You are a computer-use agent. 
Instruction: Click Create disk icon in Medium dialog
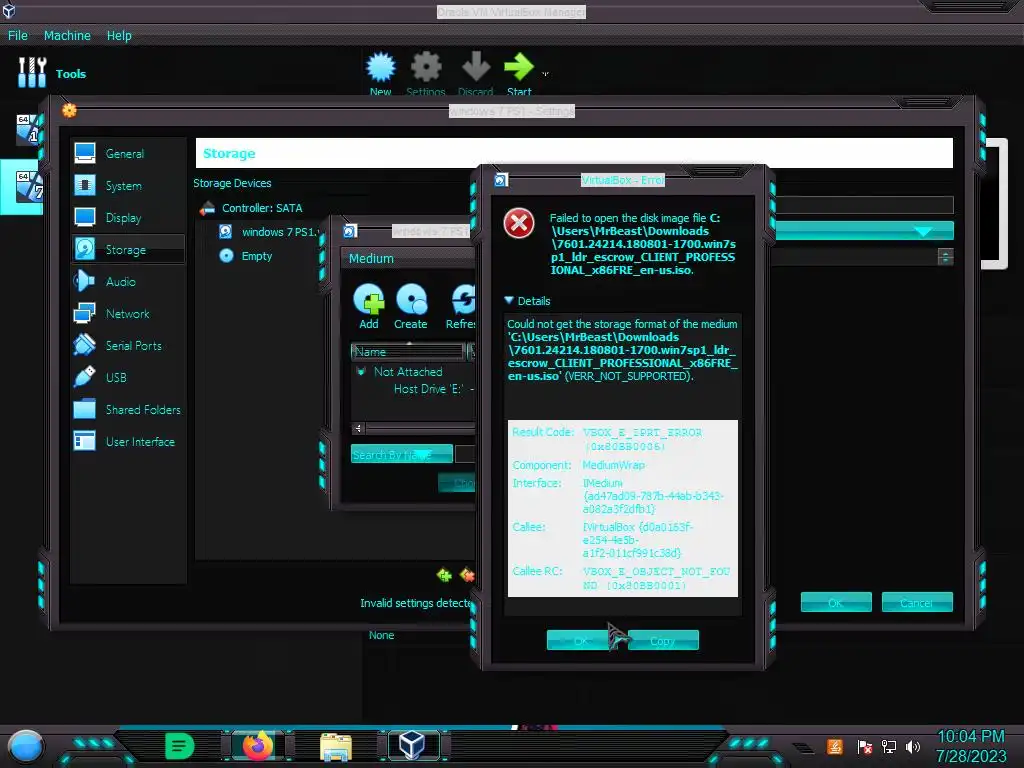click(x=411, y=306)
